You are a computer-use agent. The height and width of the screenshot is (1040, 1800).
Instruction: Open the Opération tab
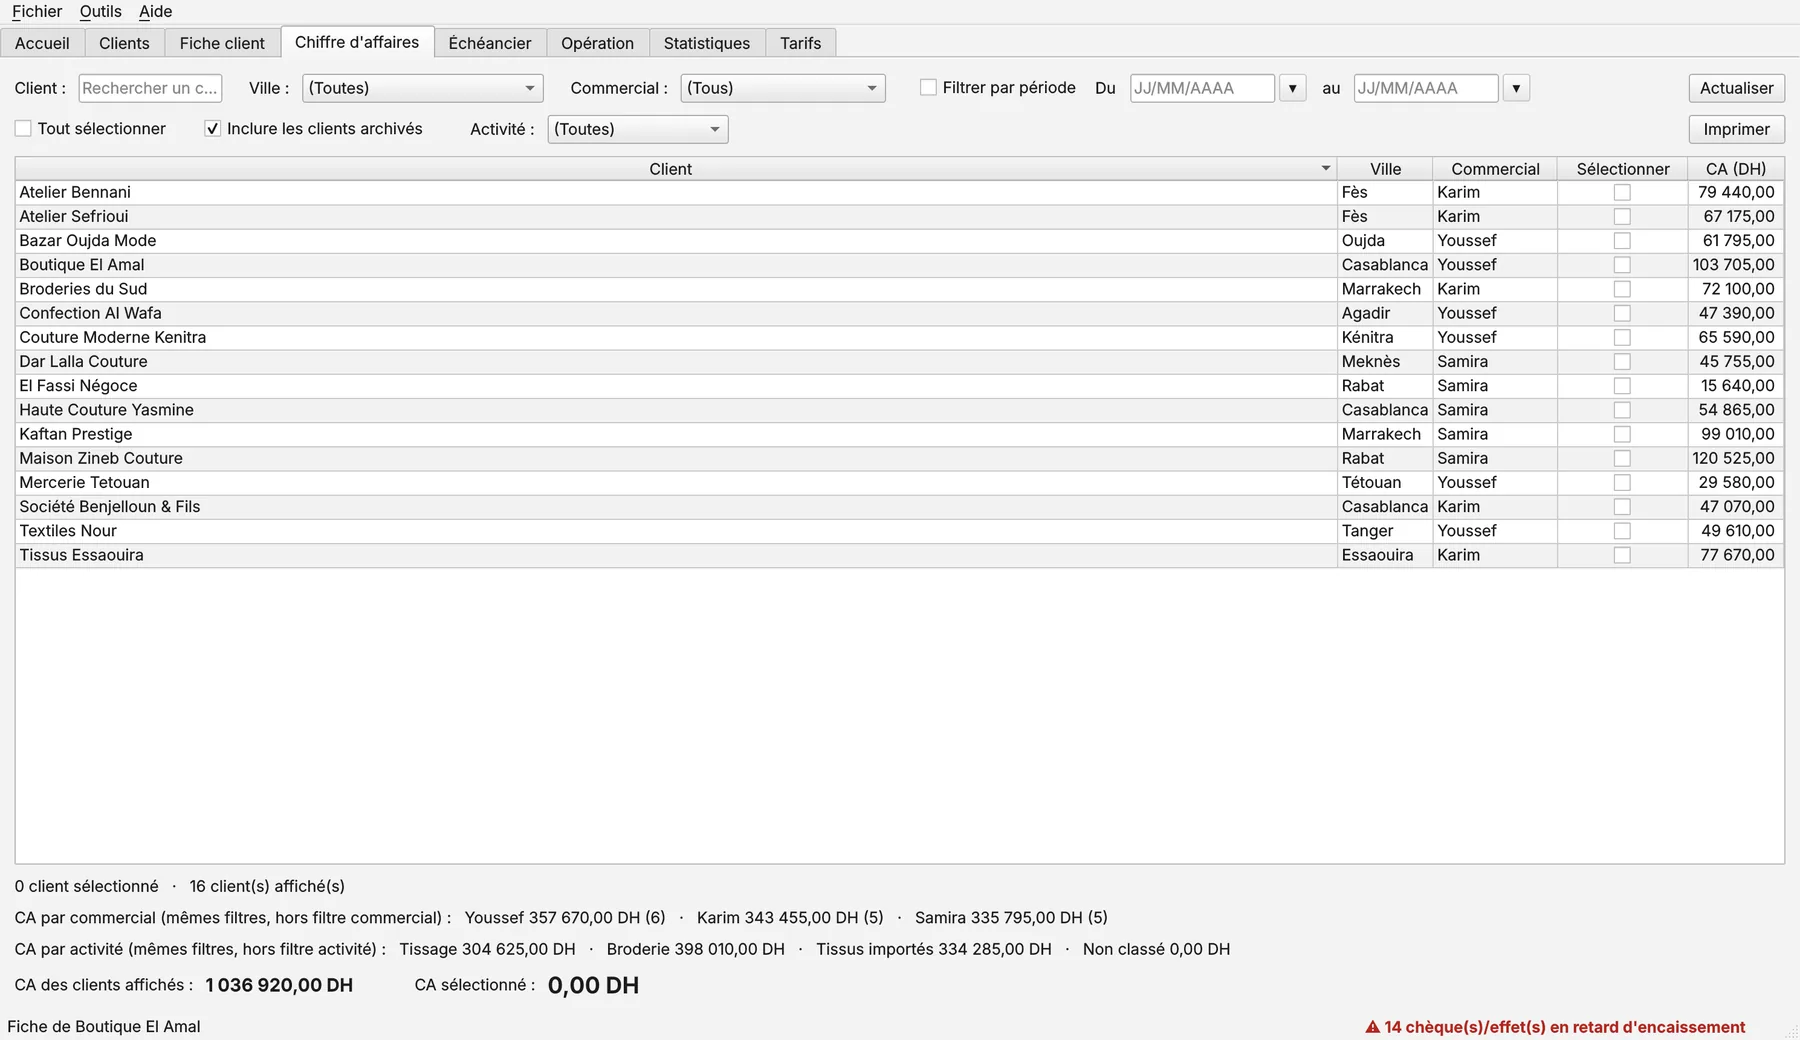[x=597, y=43]
